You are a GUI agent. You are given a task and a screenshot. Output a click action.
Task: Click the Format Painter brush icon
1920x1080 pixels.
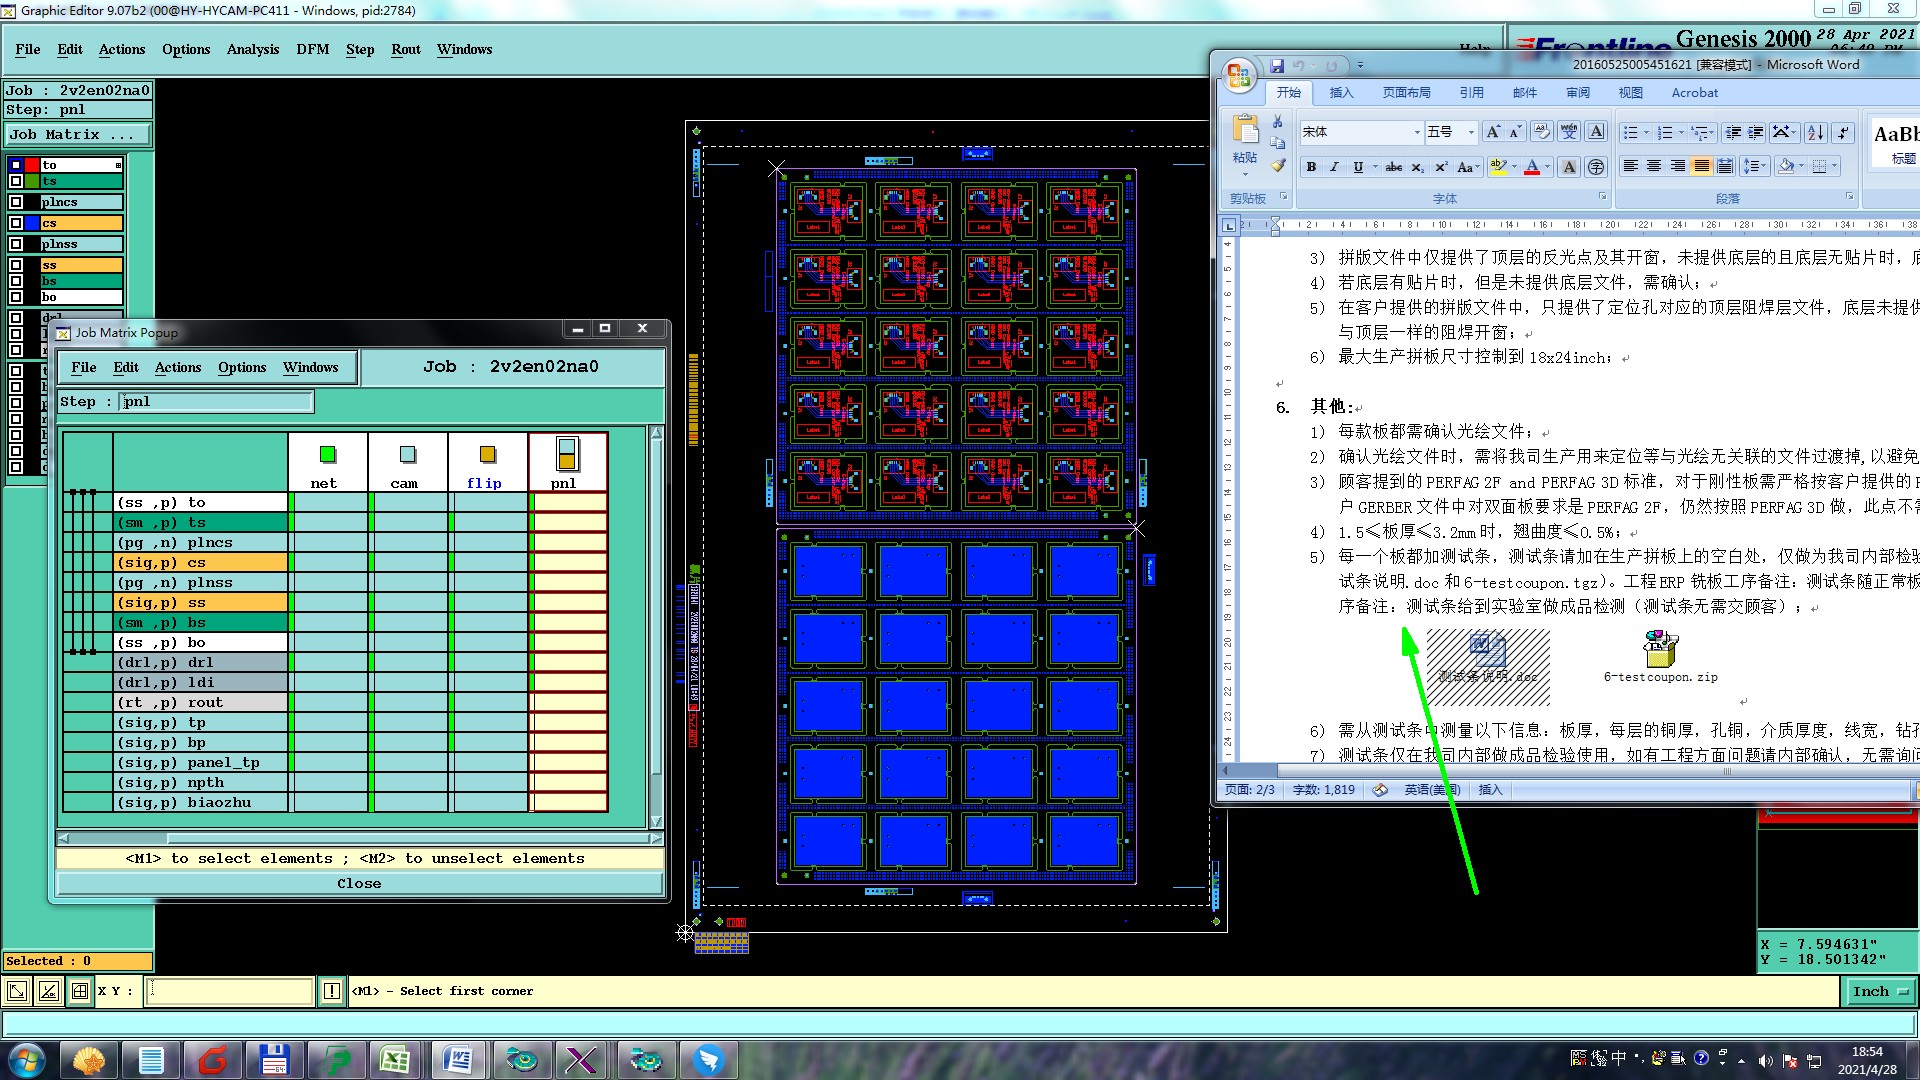click(1277, 165)
